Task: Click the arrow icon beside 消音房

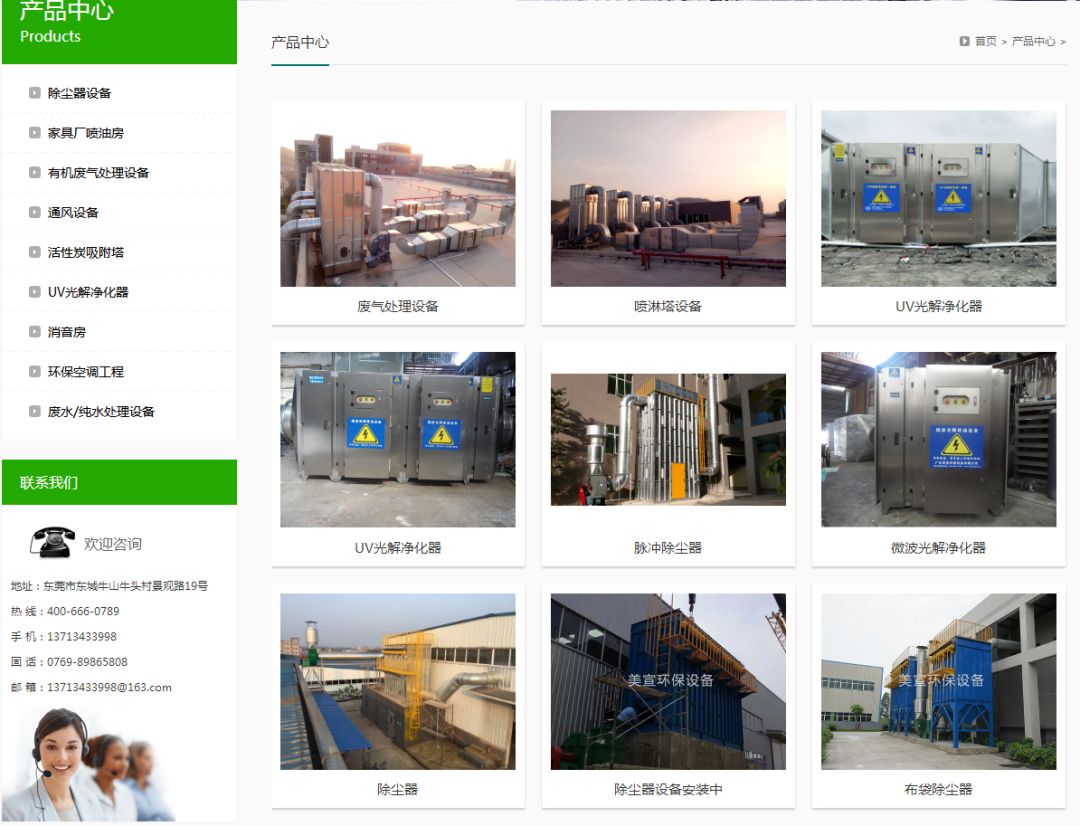Action: [35, 332]
